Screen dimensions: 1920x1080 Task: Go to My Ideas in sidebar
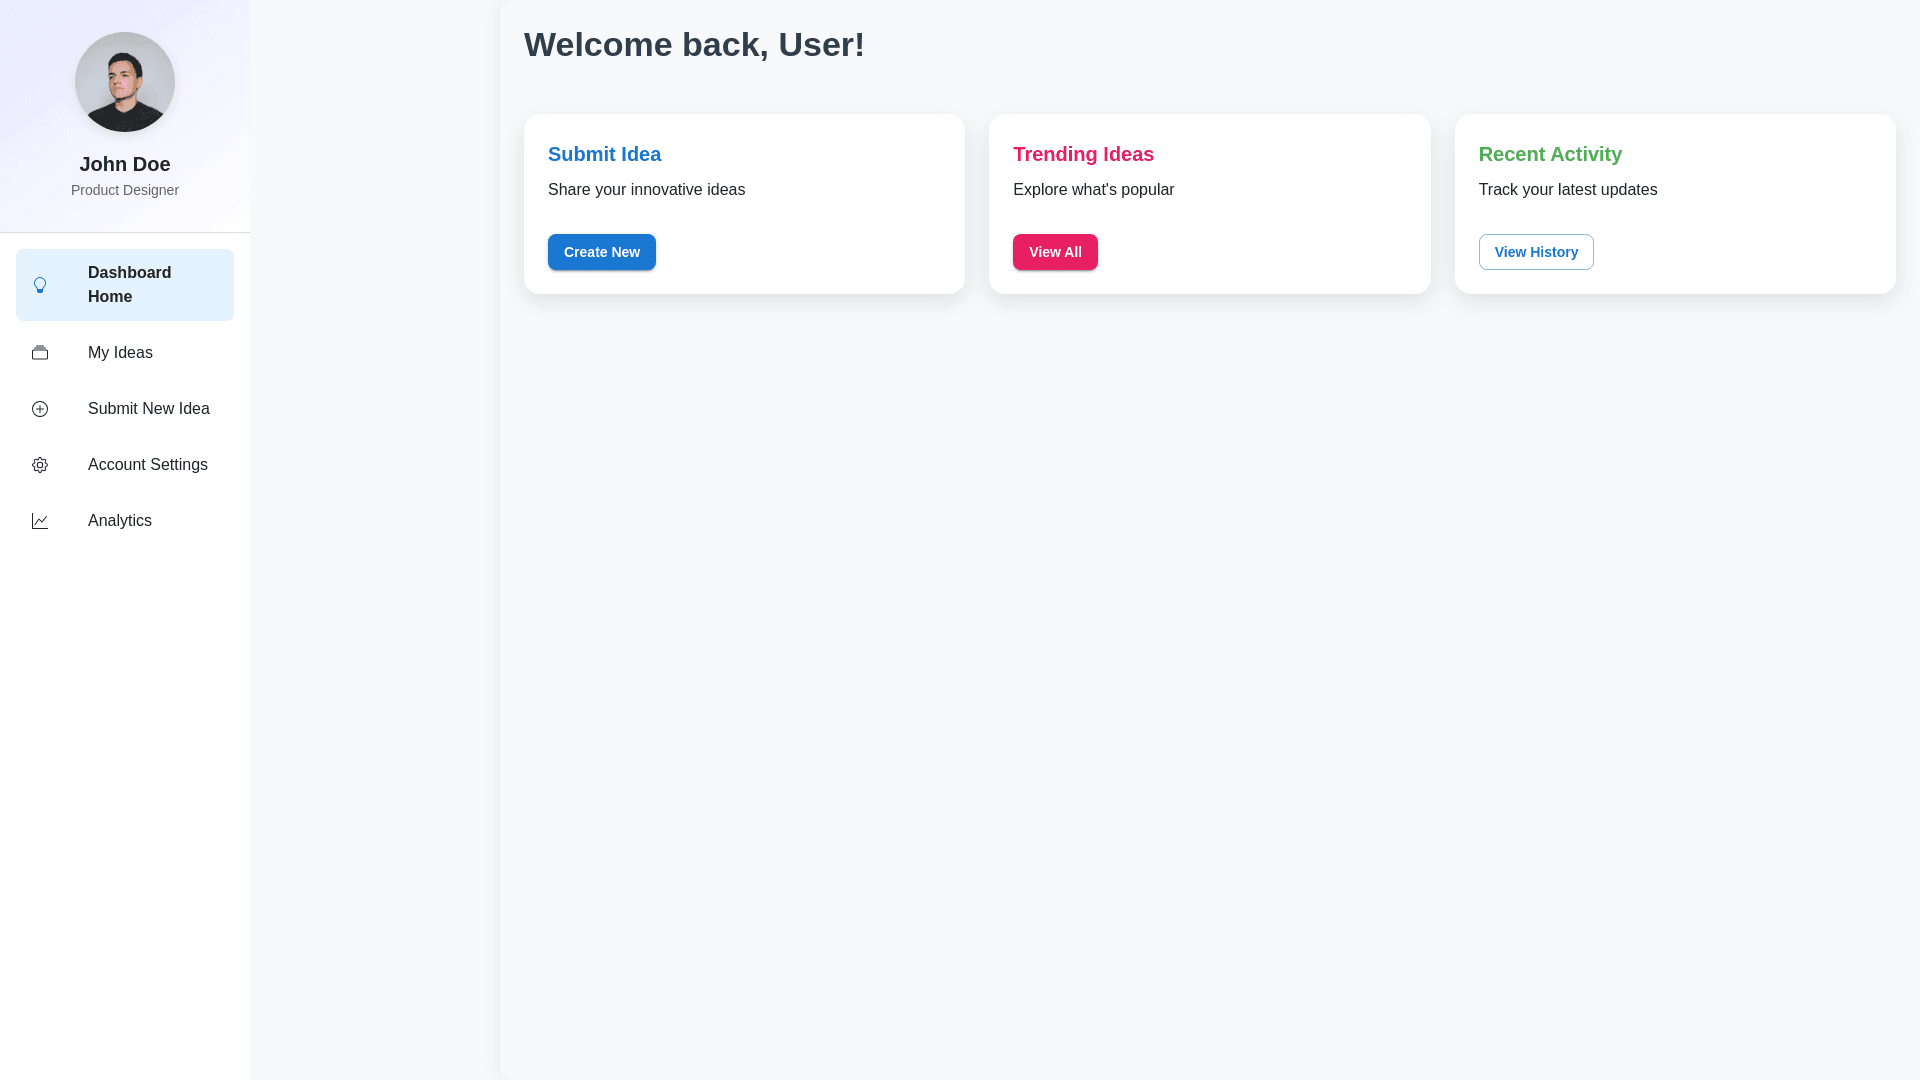pos(120,353)
